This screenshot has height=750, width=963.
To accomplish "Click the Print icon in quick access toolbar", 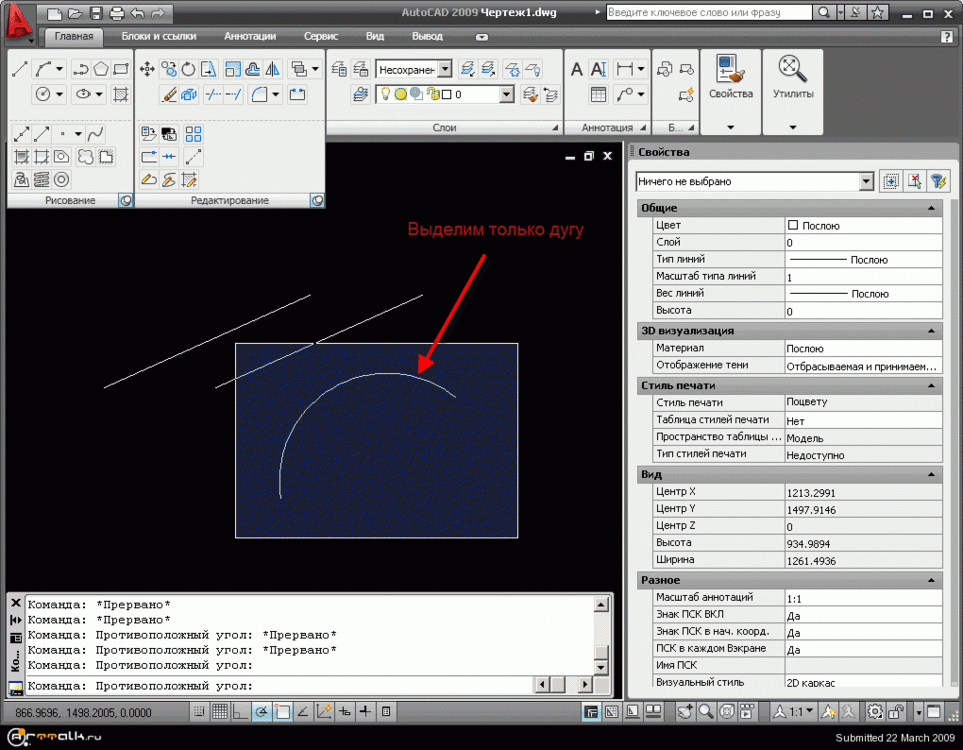I will click(x=116, y=14).
